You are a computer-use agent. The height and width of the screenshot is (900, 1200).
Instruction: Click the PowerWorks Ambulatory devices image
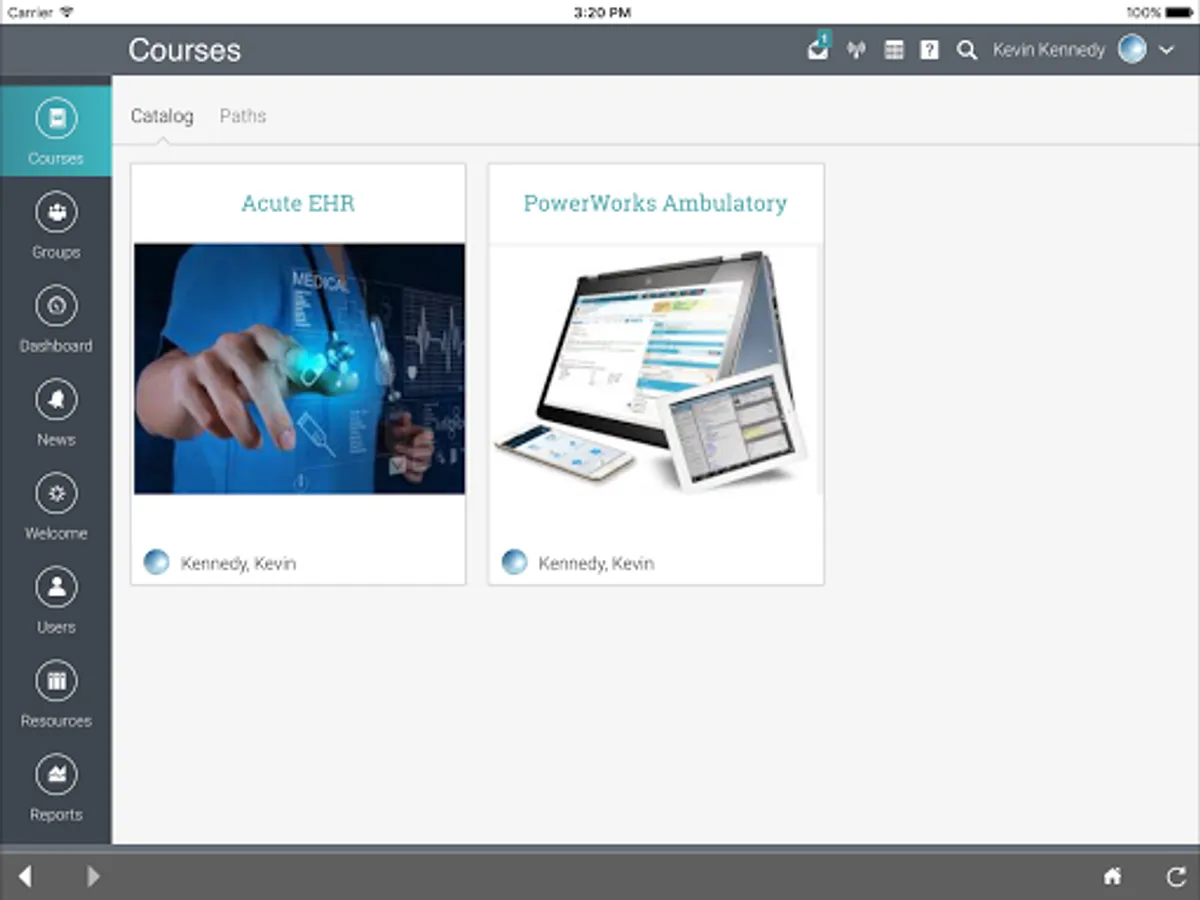pyautogui.click(x=655, y=369)
